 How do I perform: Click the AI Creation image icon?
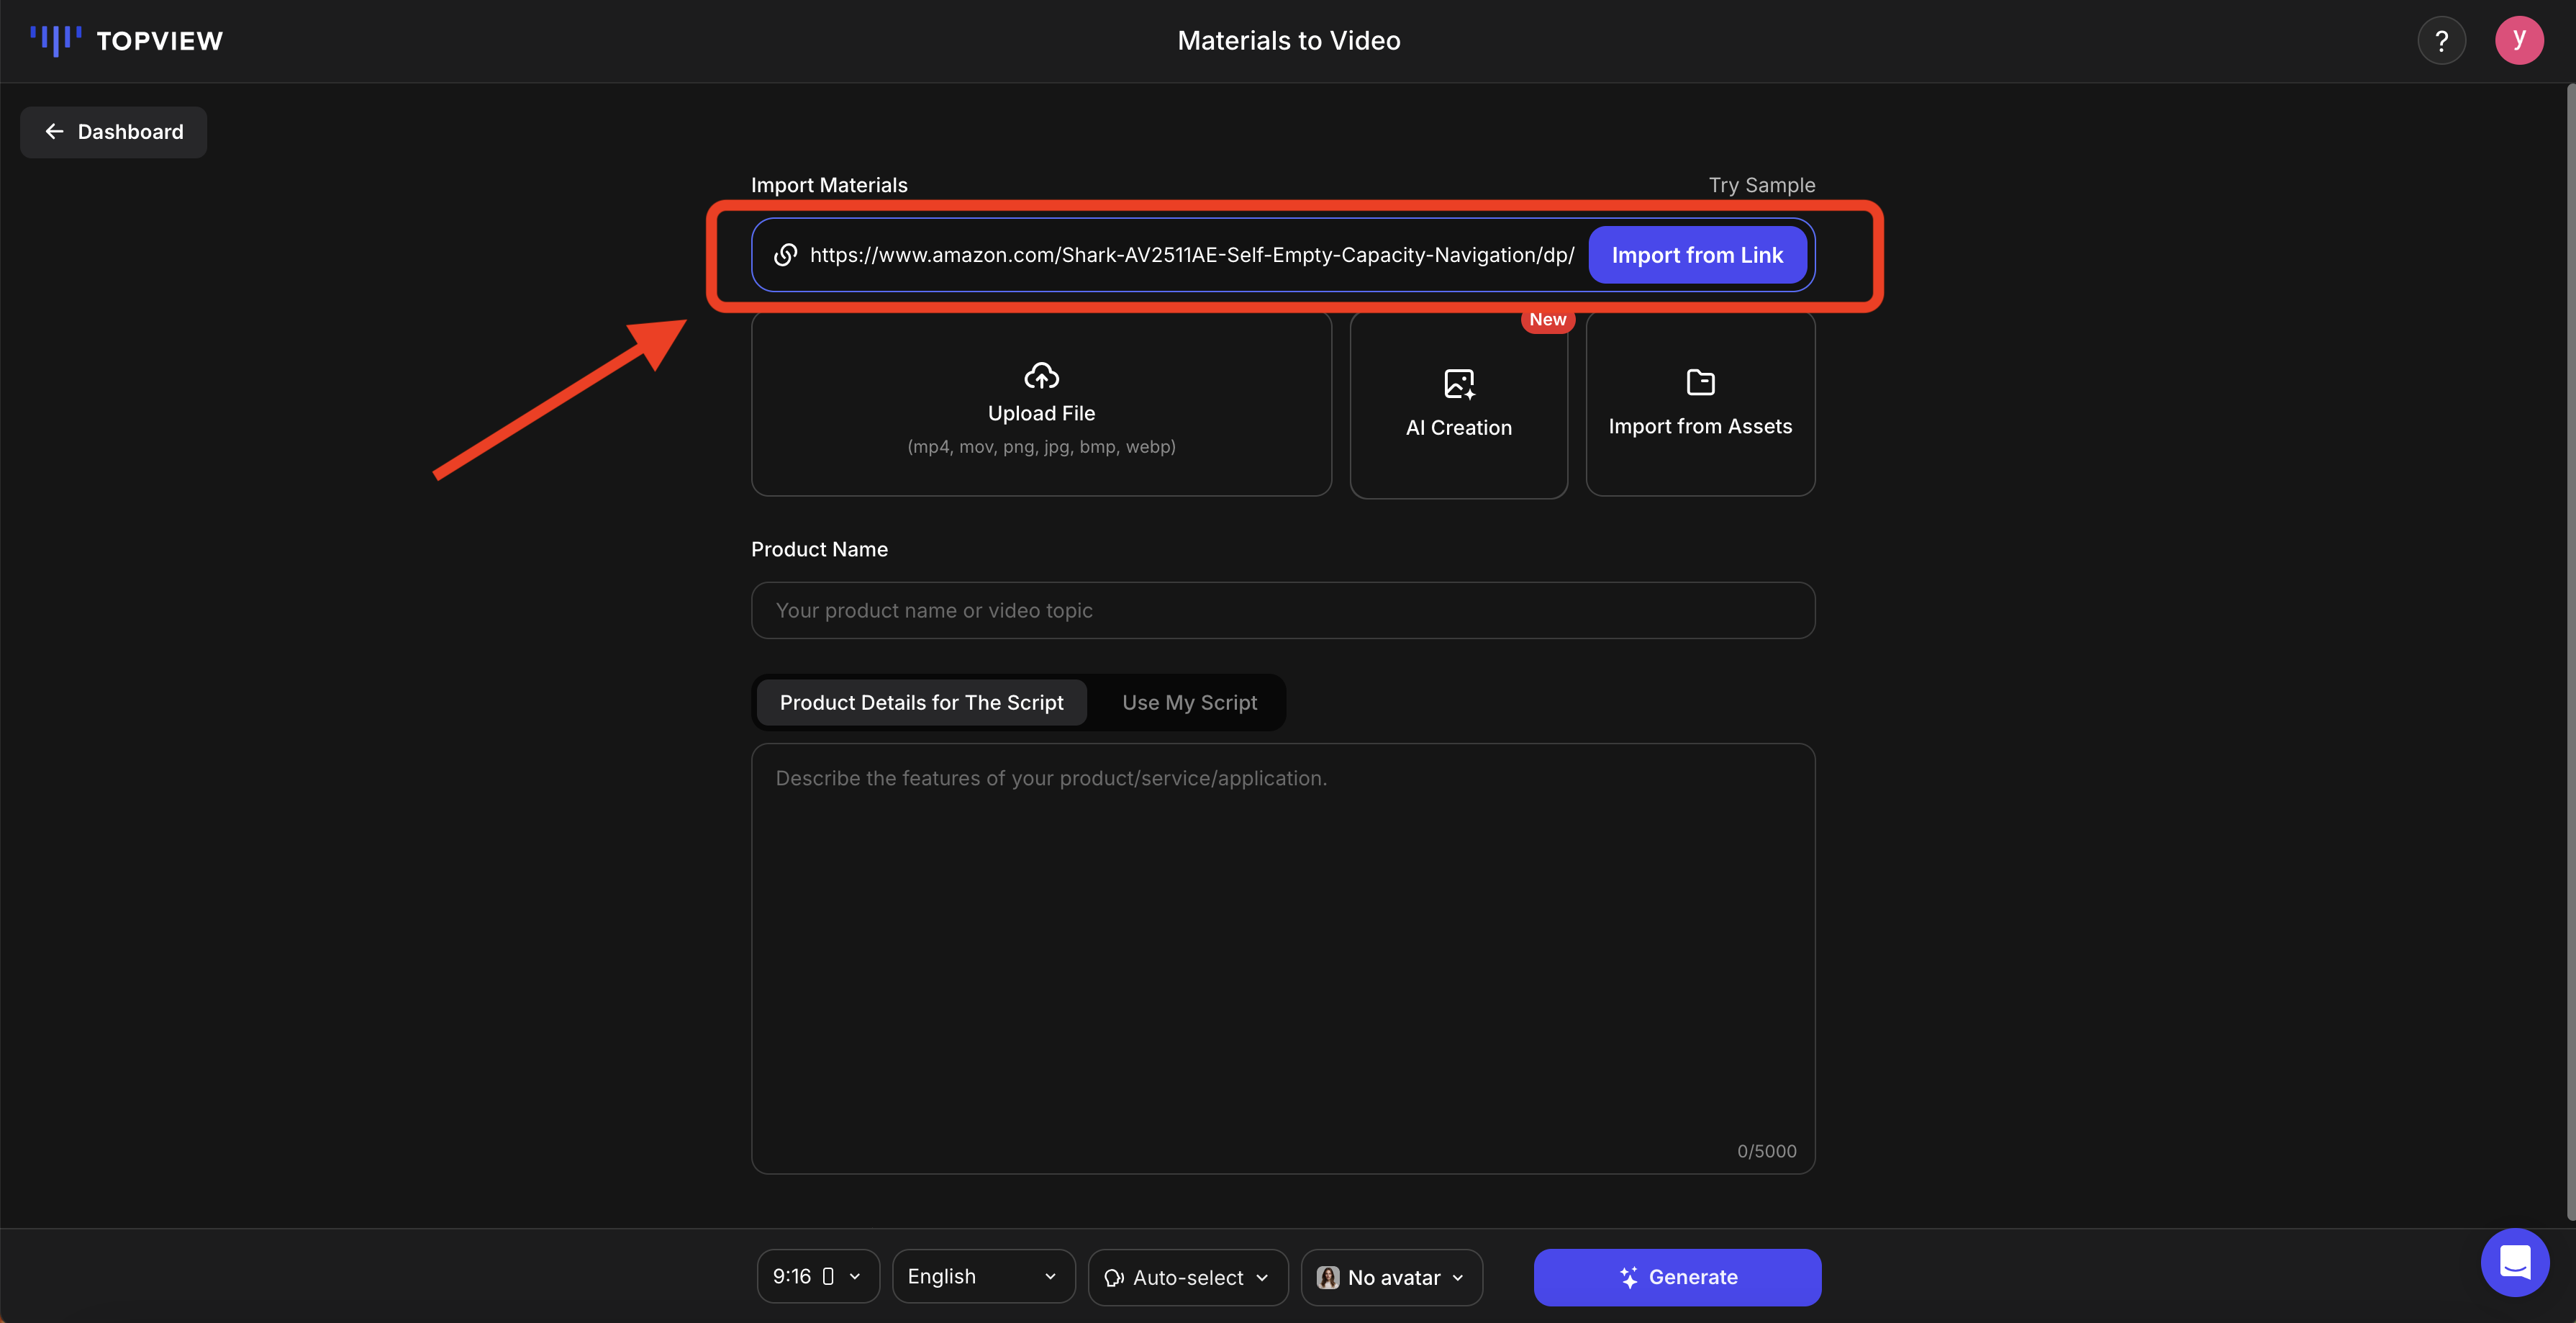pyautogui.click(x=1459, y=384)
